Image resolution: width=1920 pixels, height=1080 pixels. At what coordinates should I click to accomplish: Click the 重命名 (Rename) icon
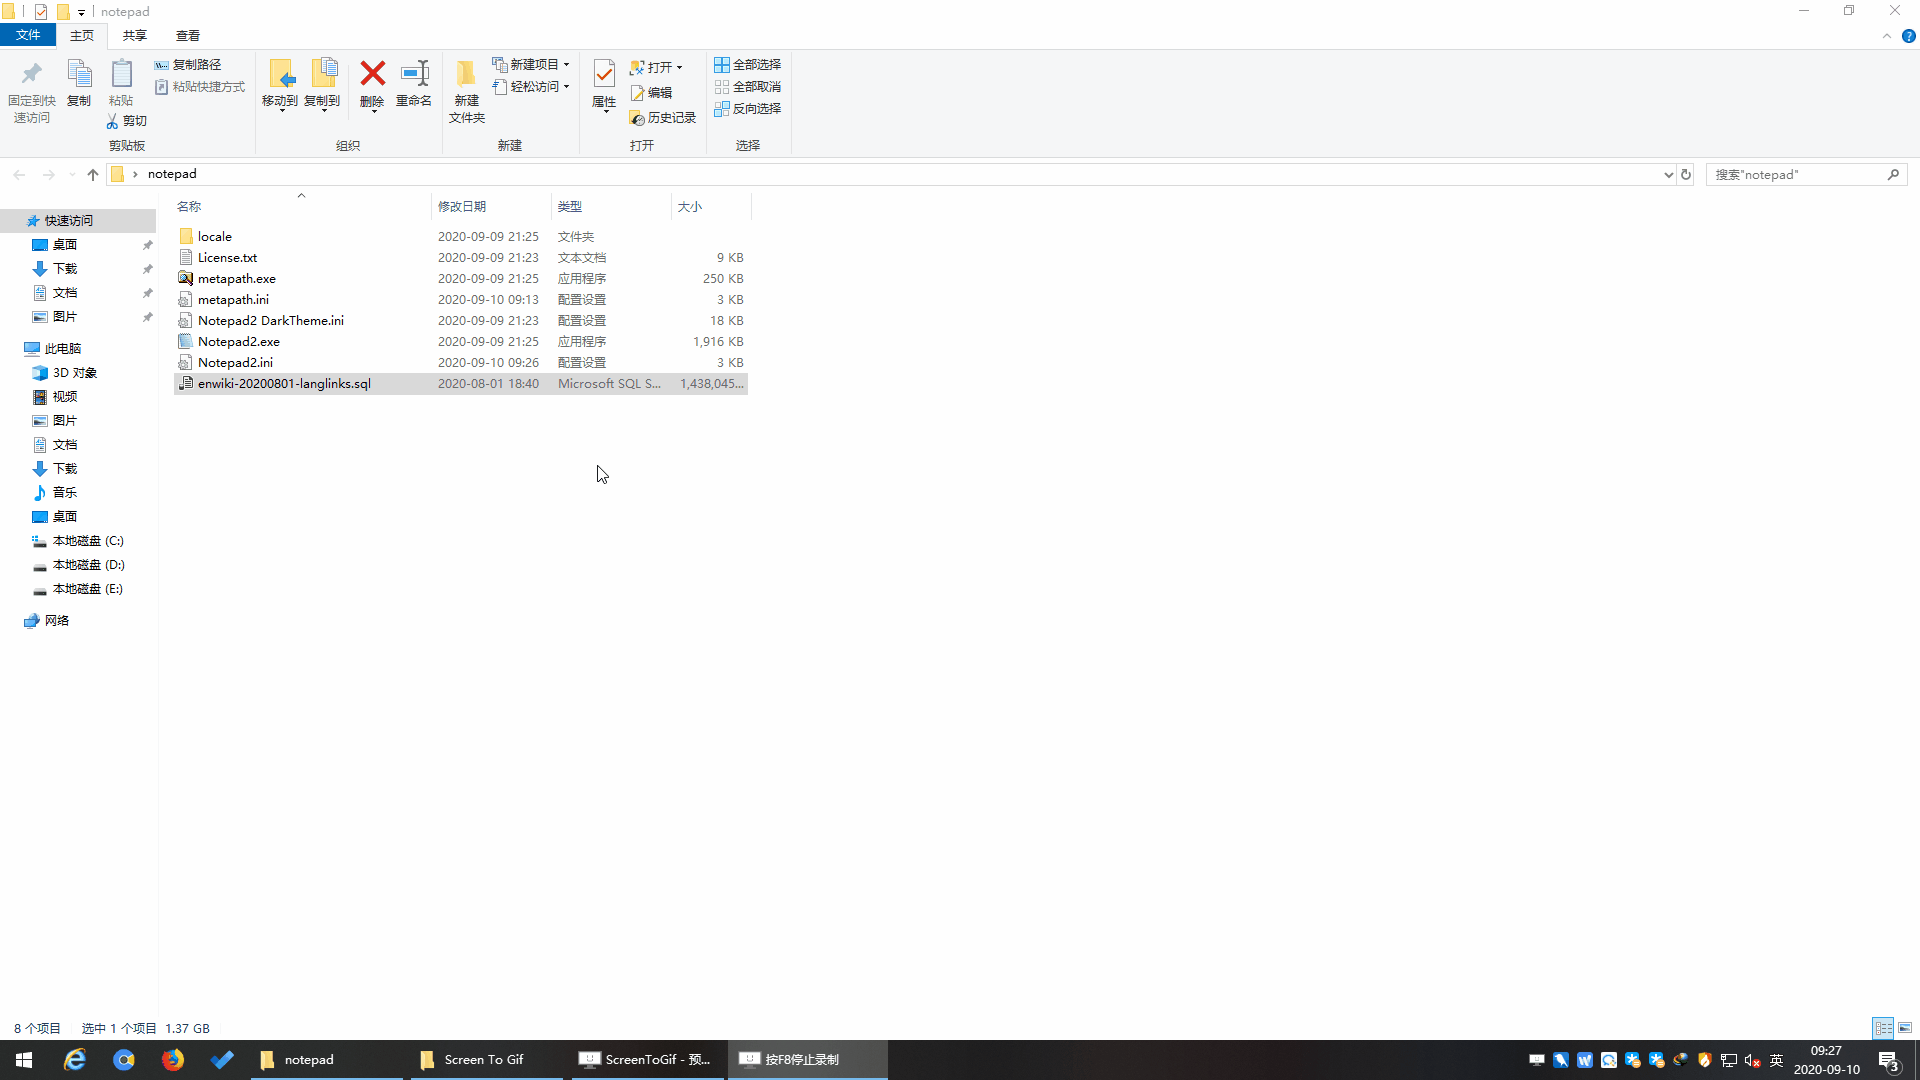tap(413, 88)
